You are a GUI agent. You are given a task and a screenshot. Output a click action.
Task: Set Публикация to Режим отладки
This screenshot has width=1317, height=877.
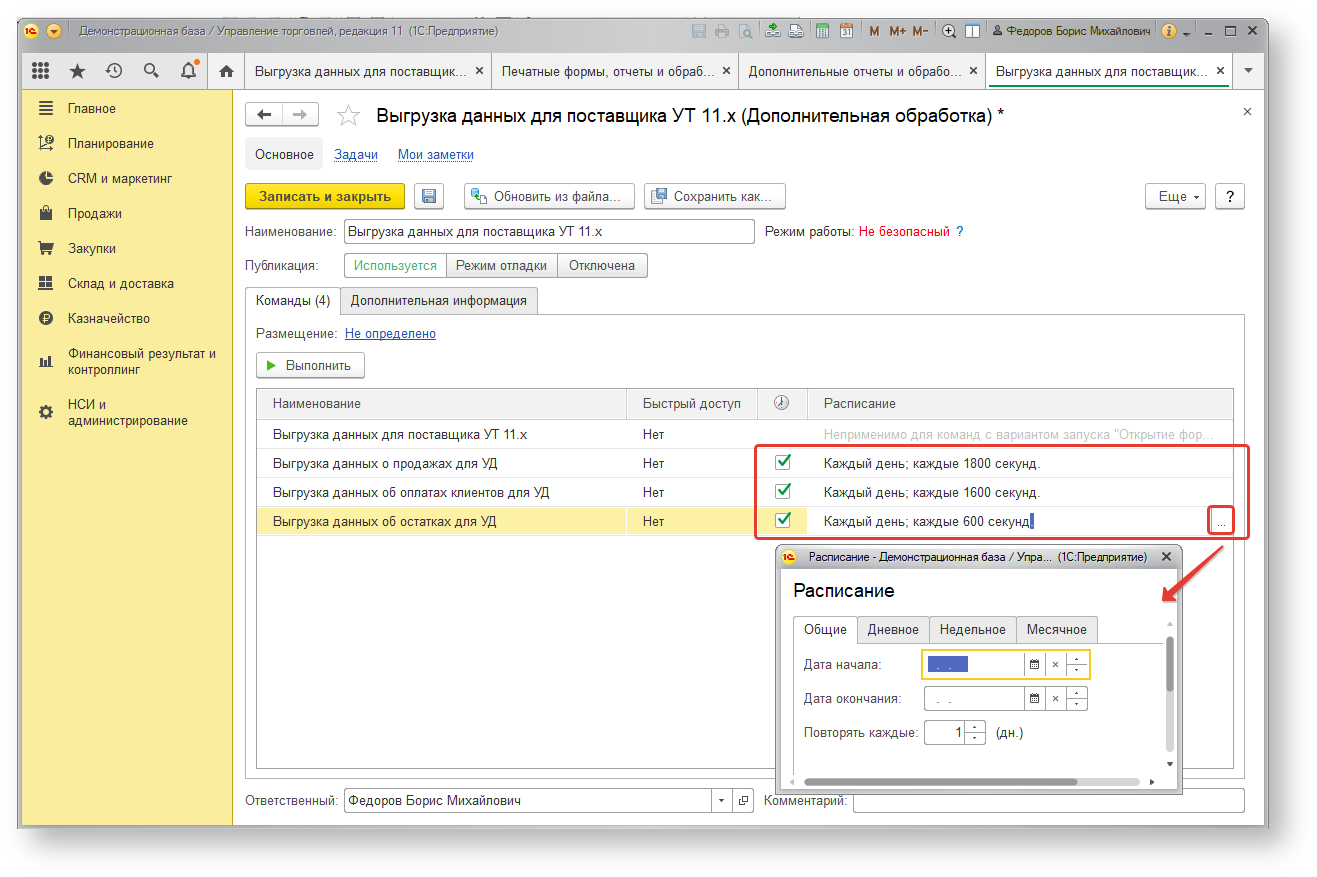(x=501, y=266)
